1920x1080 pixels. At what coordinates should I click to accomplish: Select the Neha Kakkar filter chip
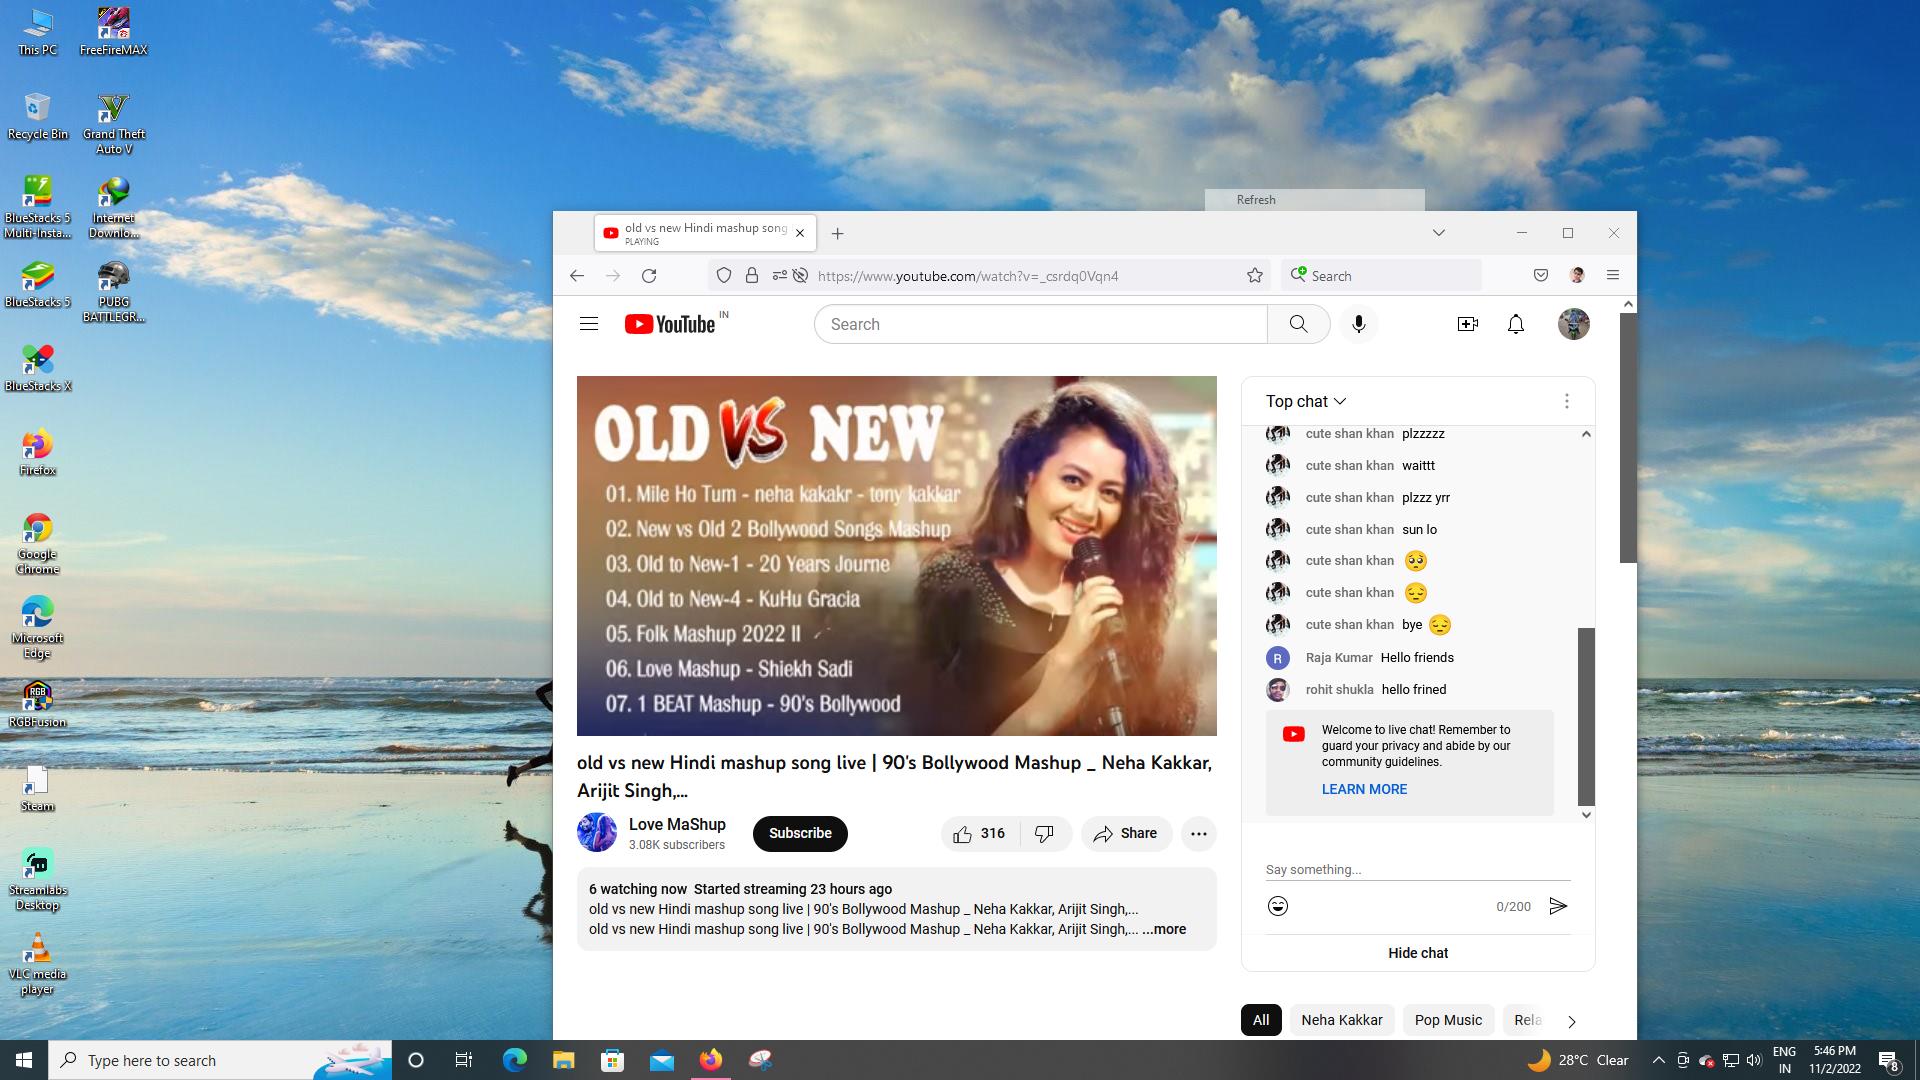(x=1341, y=1020)
